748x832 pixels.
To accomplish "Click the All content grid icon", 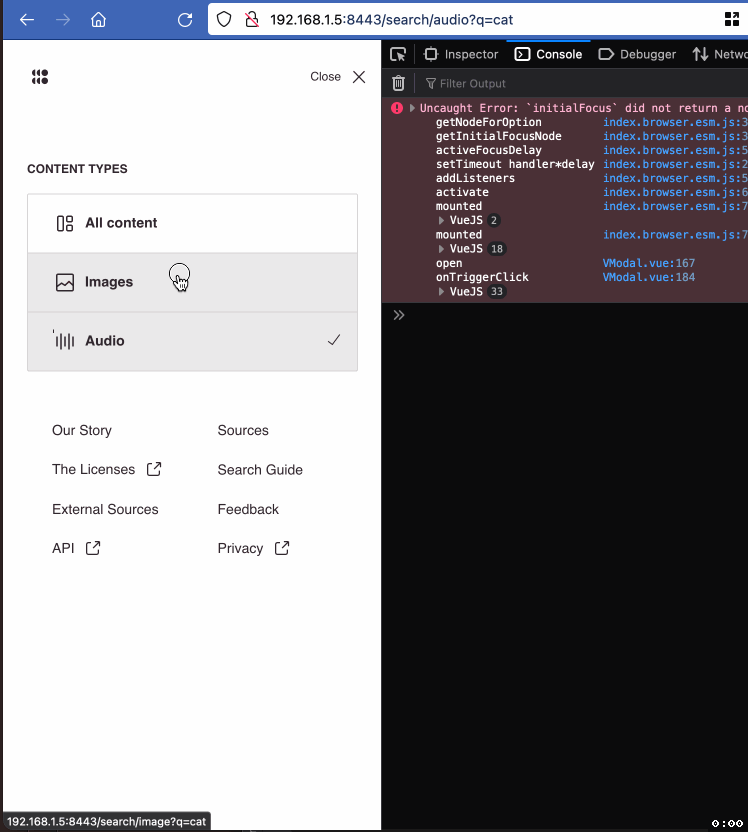I will coord(64,223).
